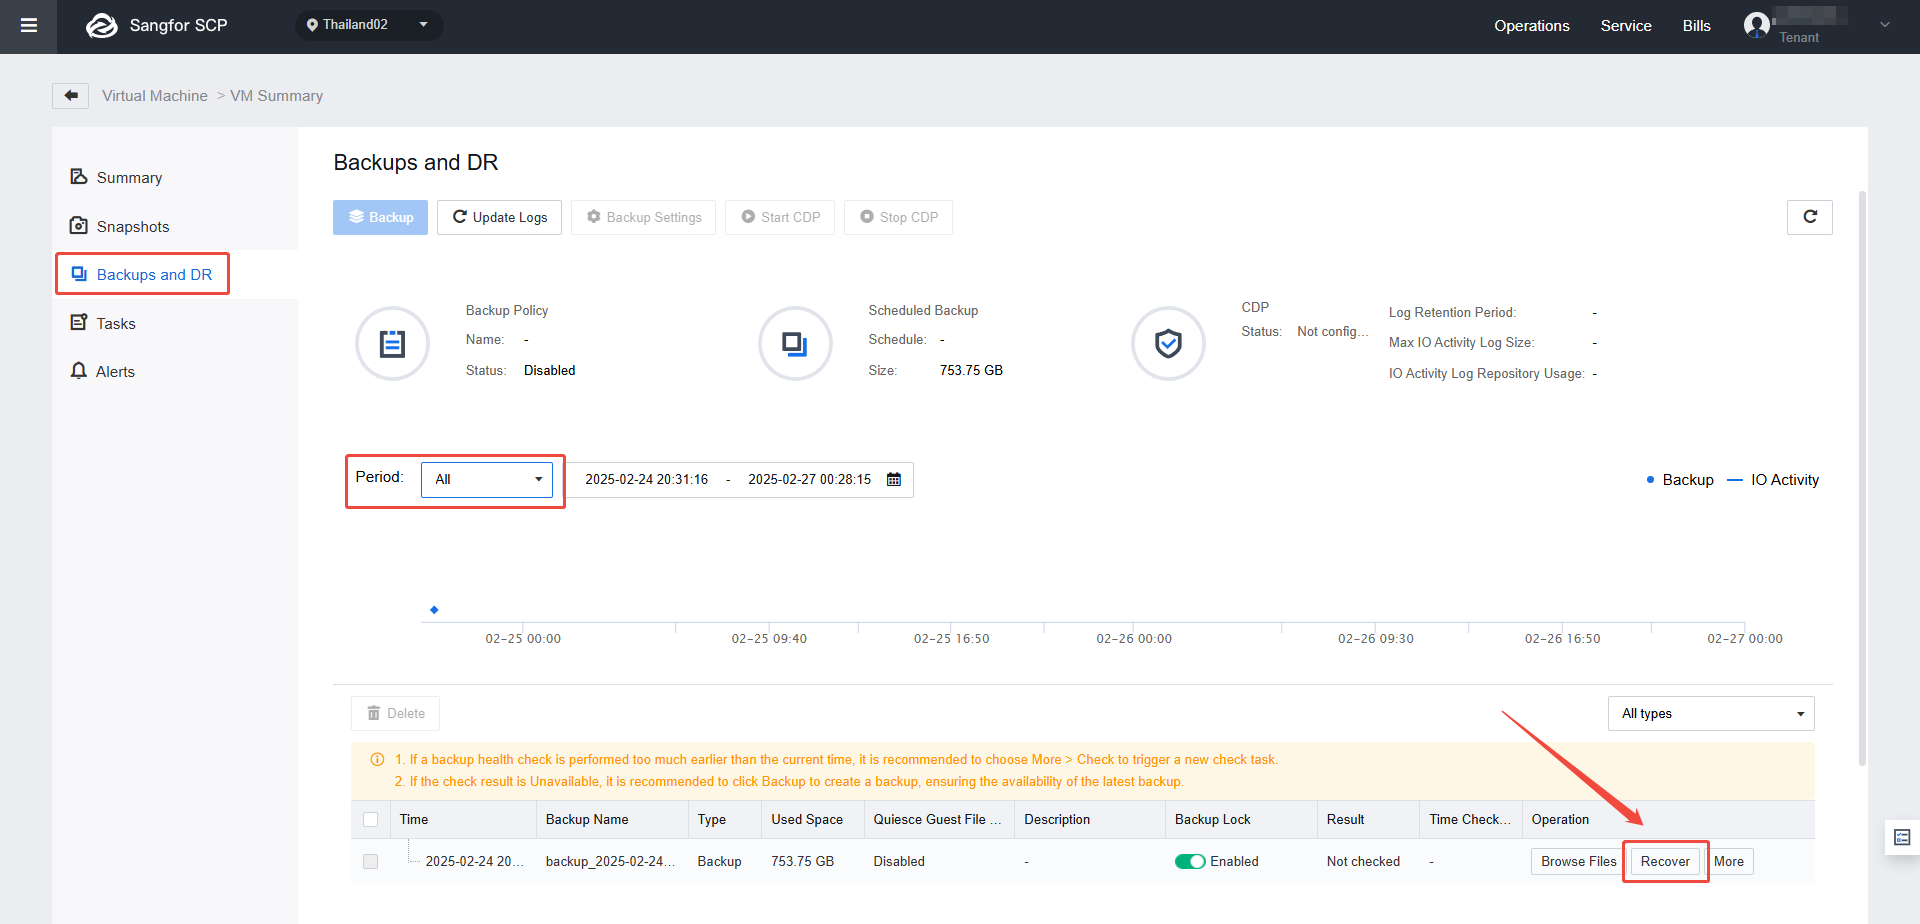
Task: Click the Scheduled Backup circular icon
Action: coord(795,344)
